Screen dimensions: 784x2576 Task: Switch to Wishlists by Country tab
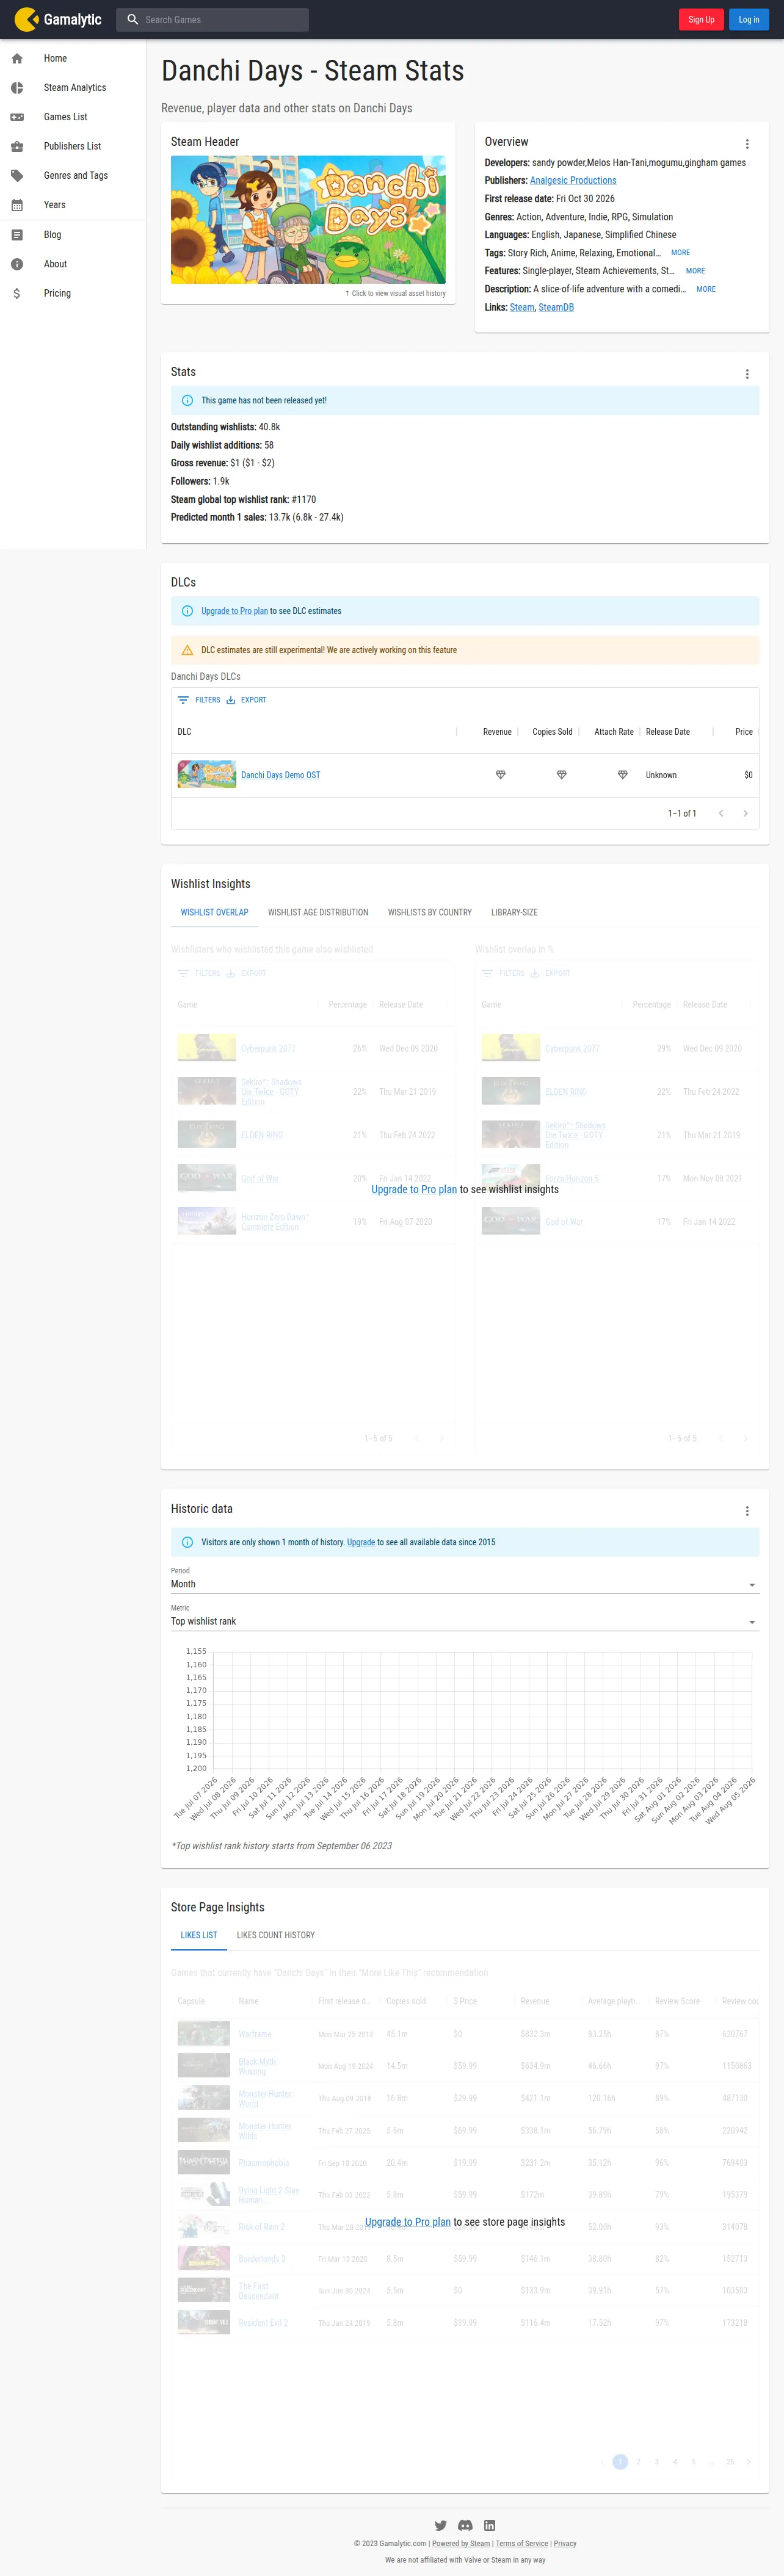430,912
